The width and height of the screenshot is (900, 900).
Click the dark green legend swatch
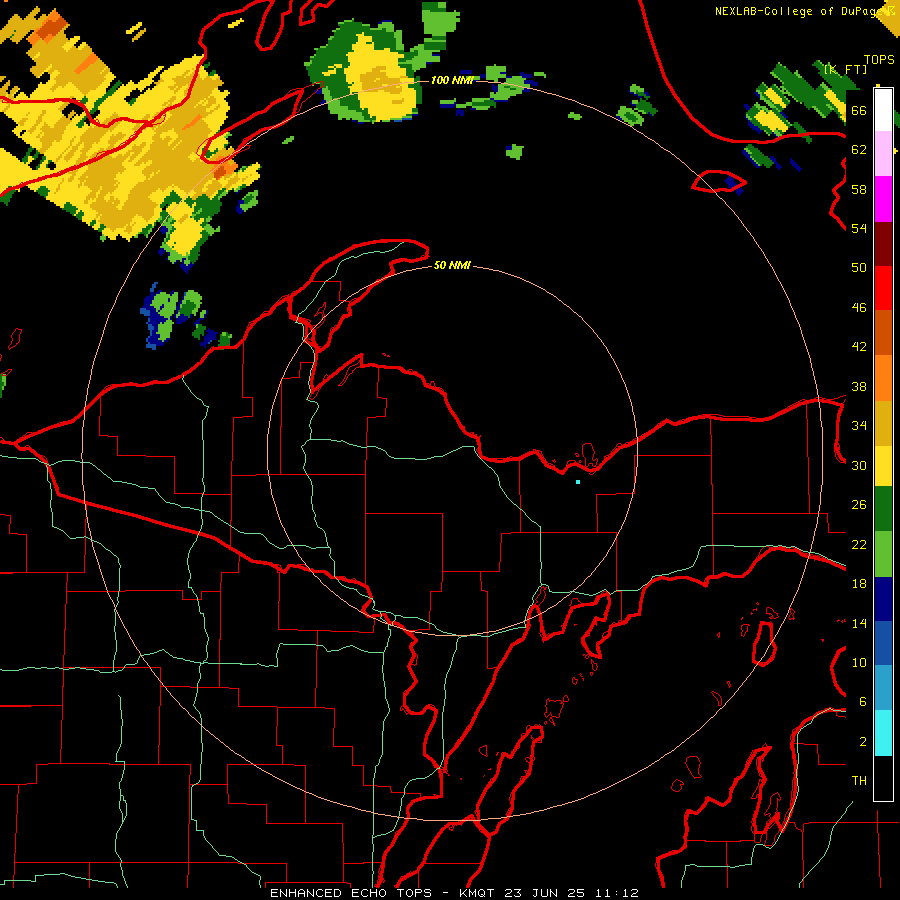click(x=883, y=509)
